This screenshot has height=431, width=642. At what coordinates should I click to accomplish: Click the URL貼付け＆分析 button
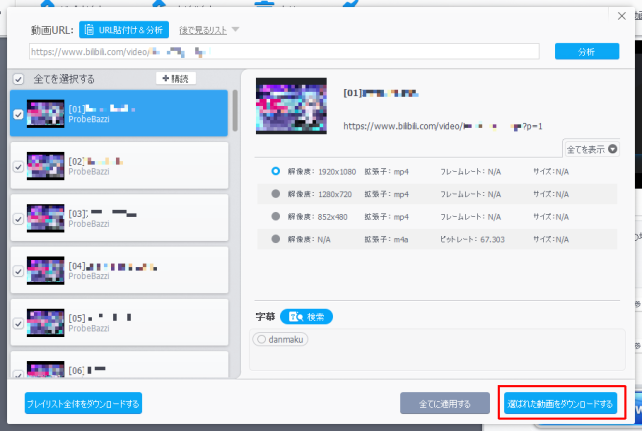coord(124,30)
